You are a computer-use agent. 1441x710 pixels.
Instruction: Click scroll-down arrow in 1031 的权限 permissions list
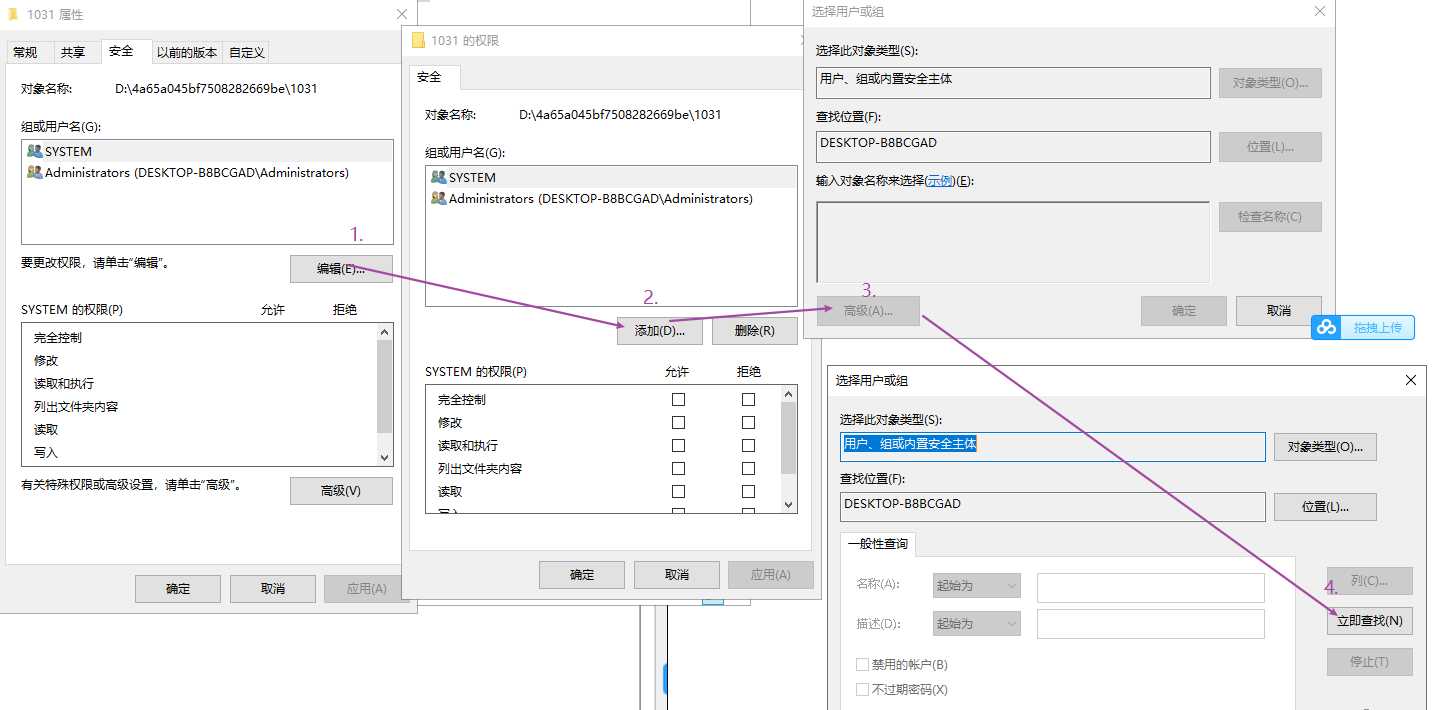788,505
